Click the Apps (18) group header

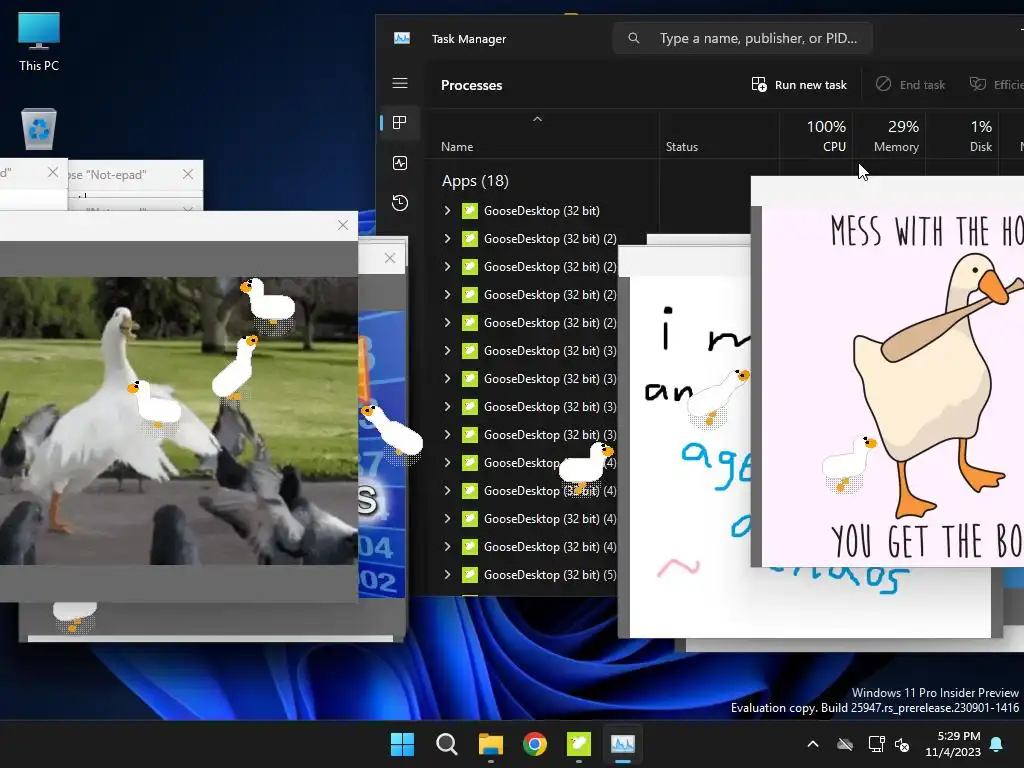pos(475,181)
